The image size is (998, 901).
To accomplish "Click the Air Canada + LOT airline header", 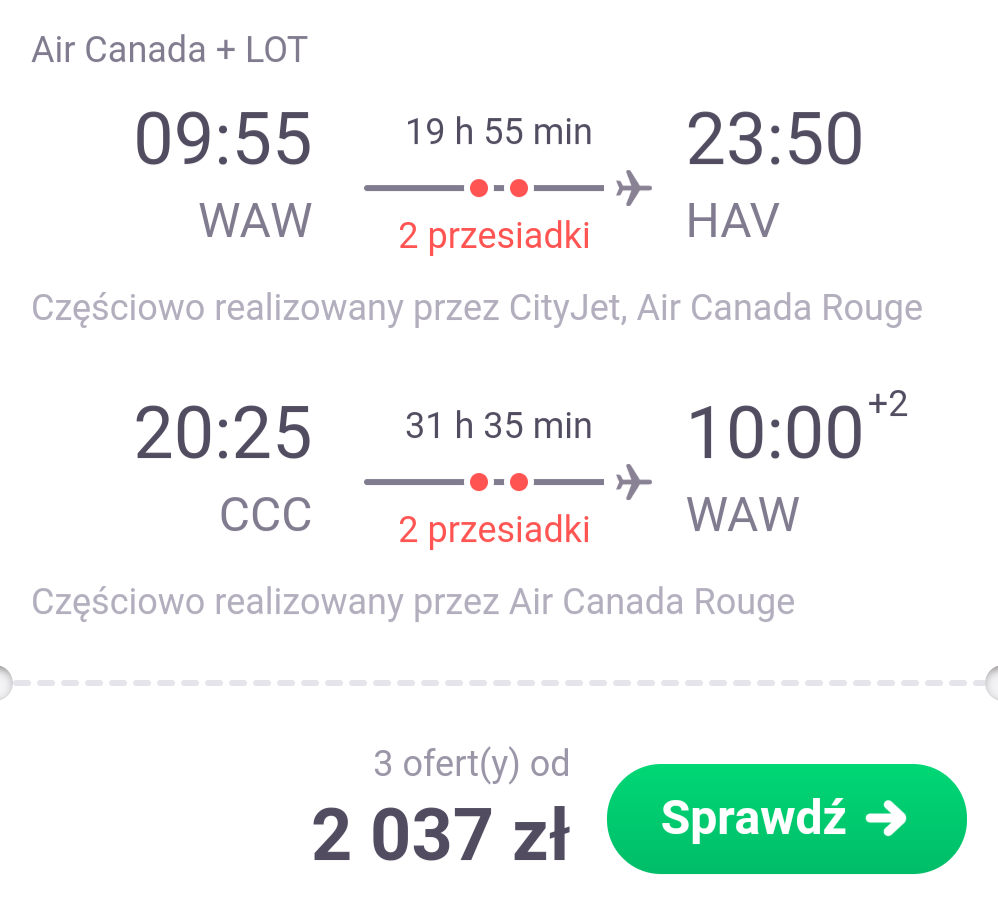I will (170, 50).
